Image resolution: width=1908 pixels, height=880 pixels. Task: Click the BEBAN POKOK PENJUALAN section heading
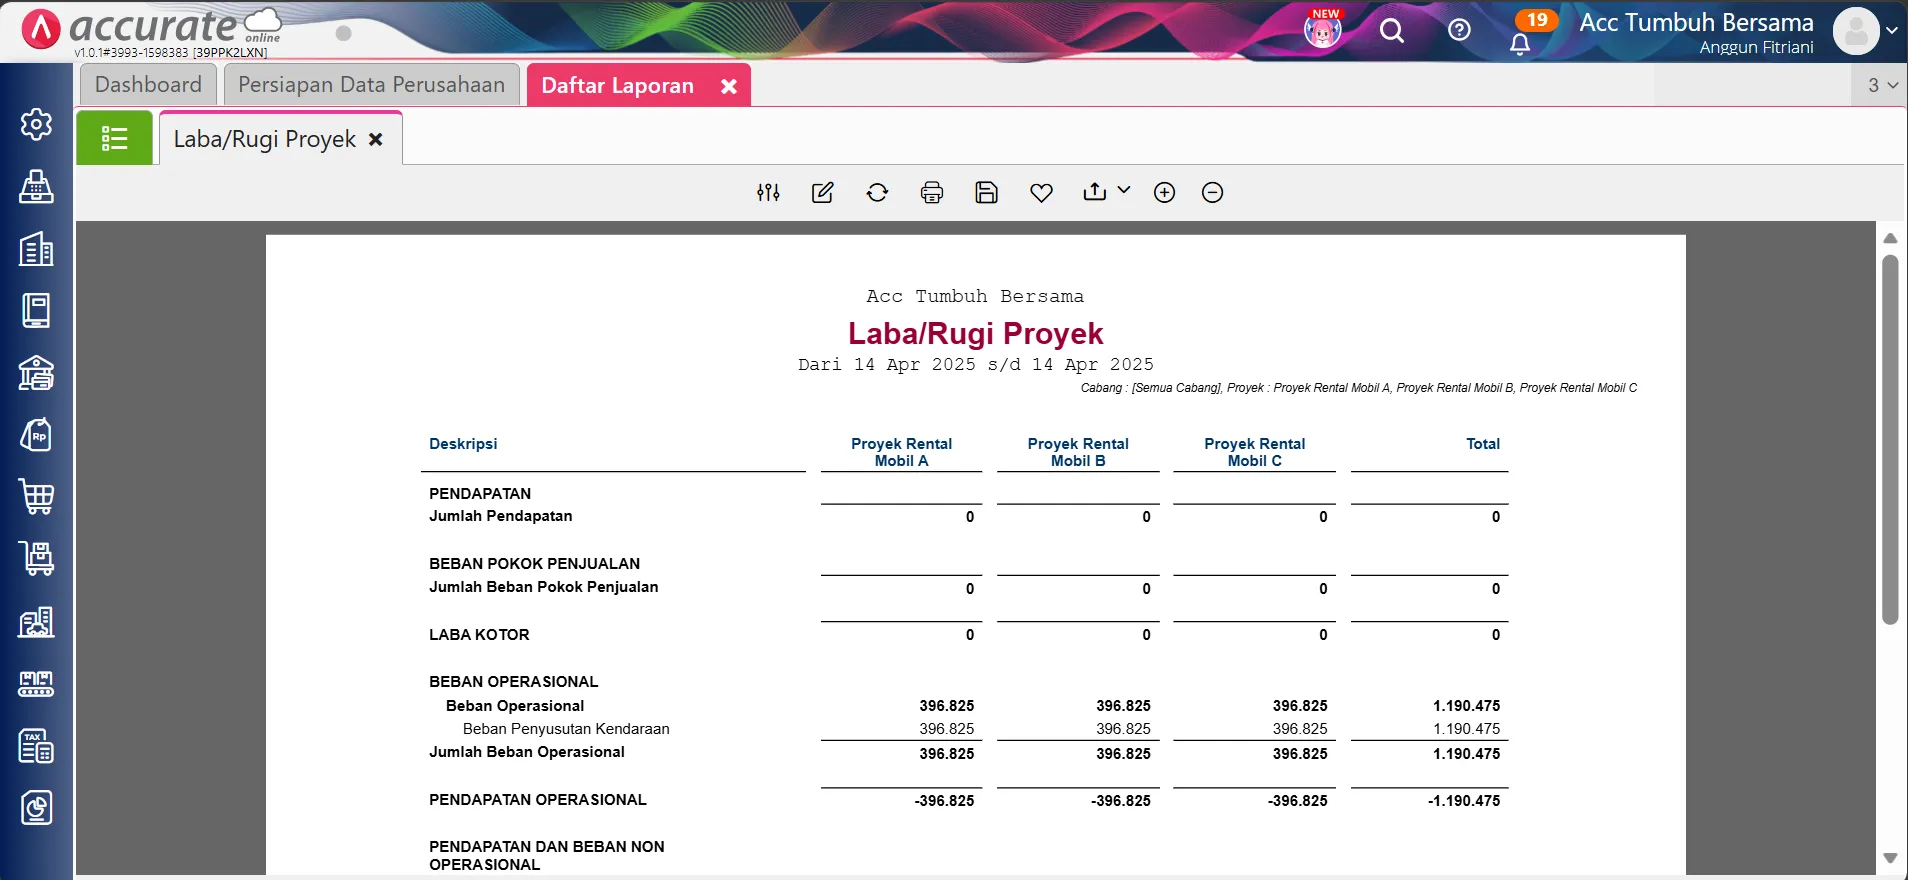[x=535, y=564]
